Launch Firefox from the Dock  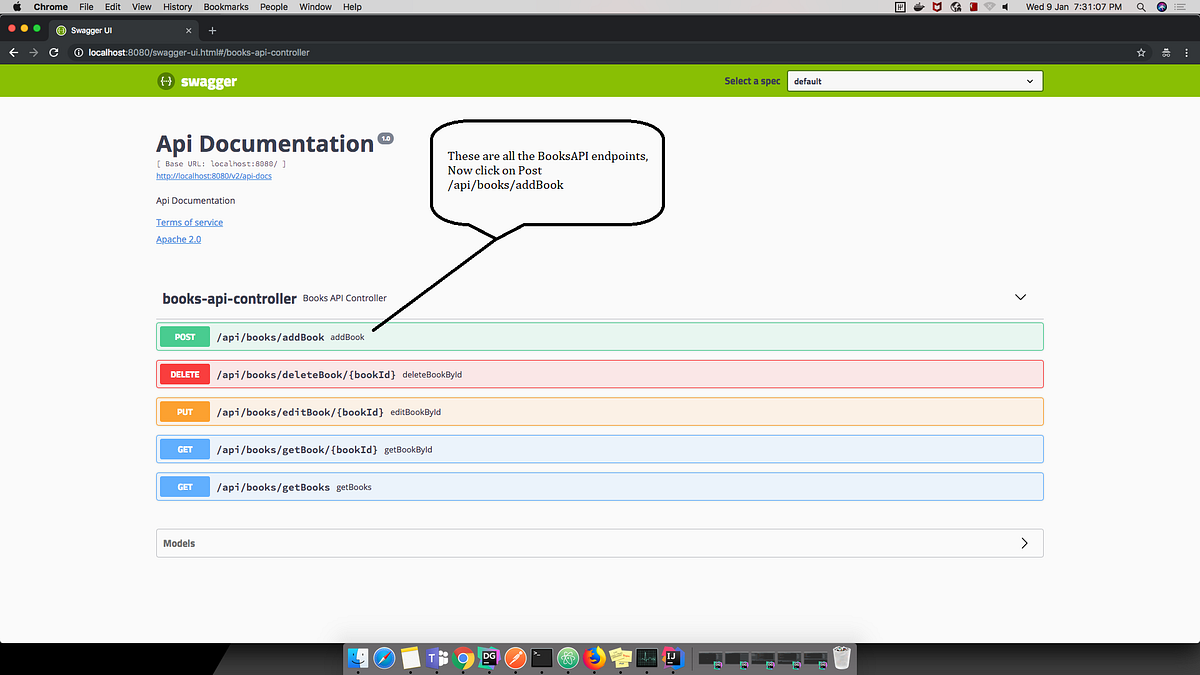tap(593, 657)
